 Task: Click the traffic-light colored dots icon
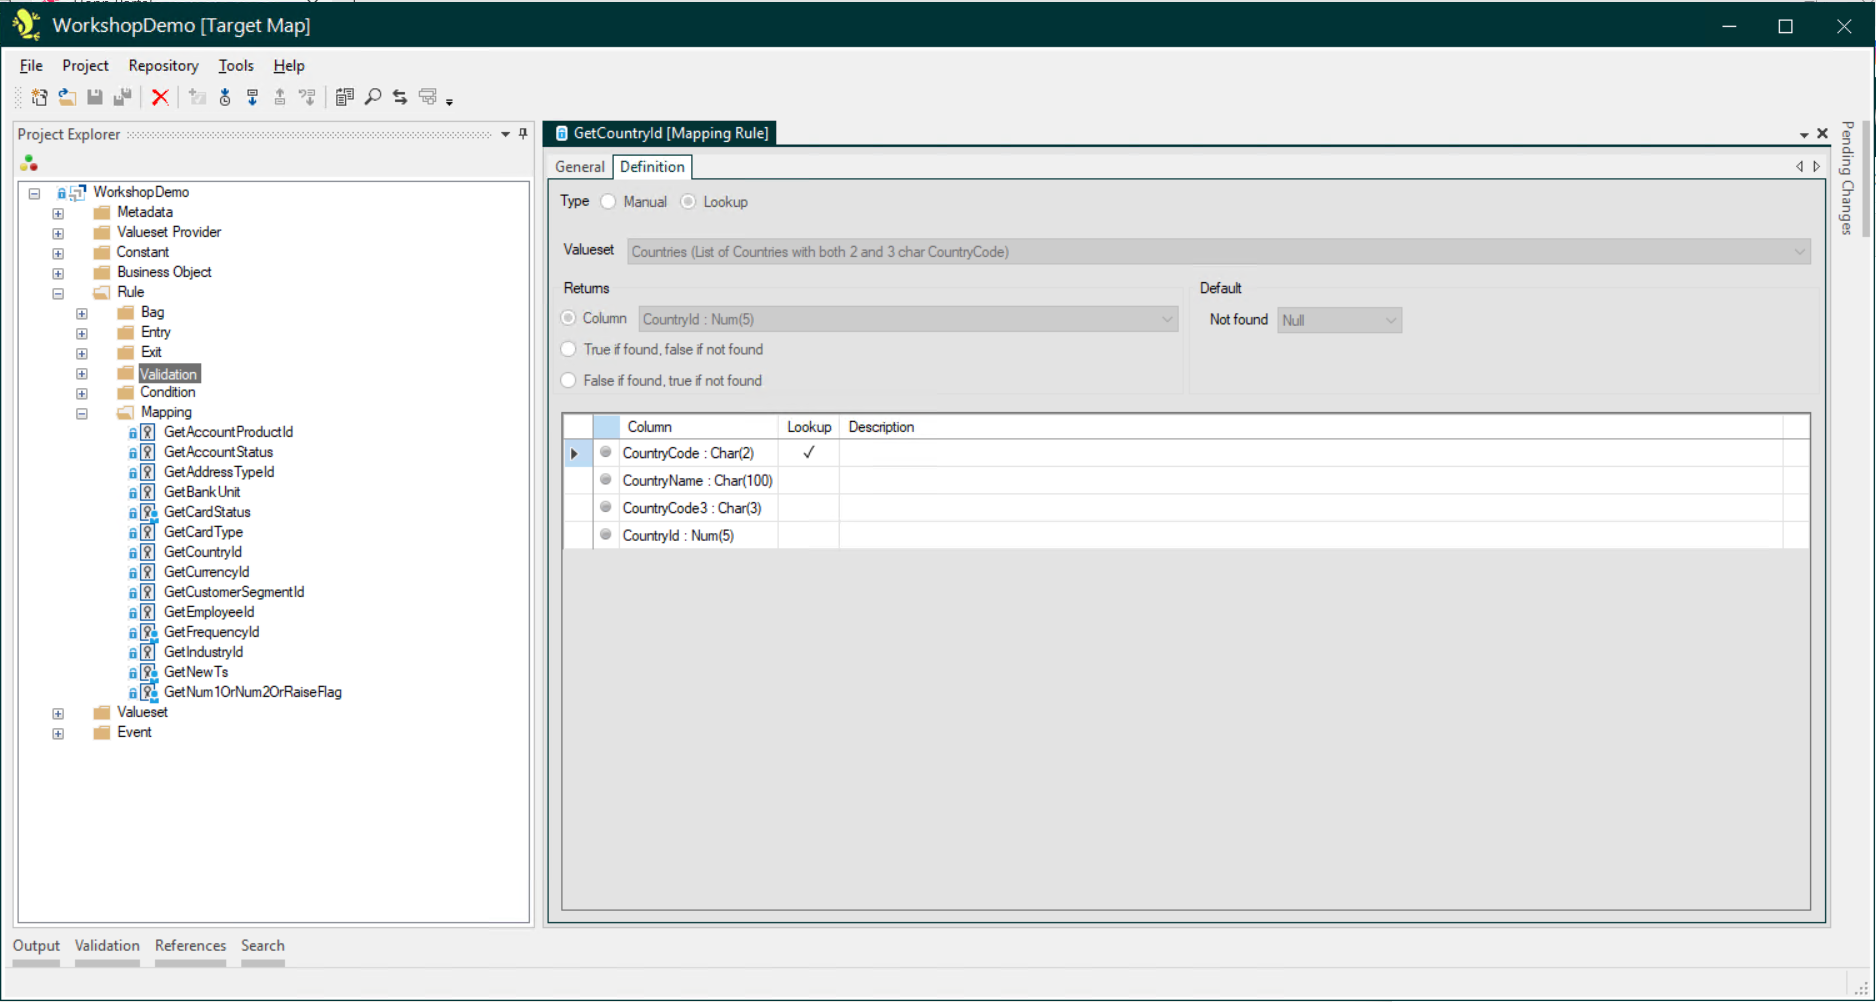[29, 163]
